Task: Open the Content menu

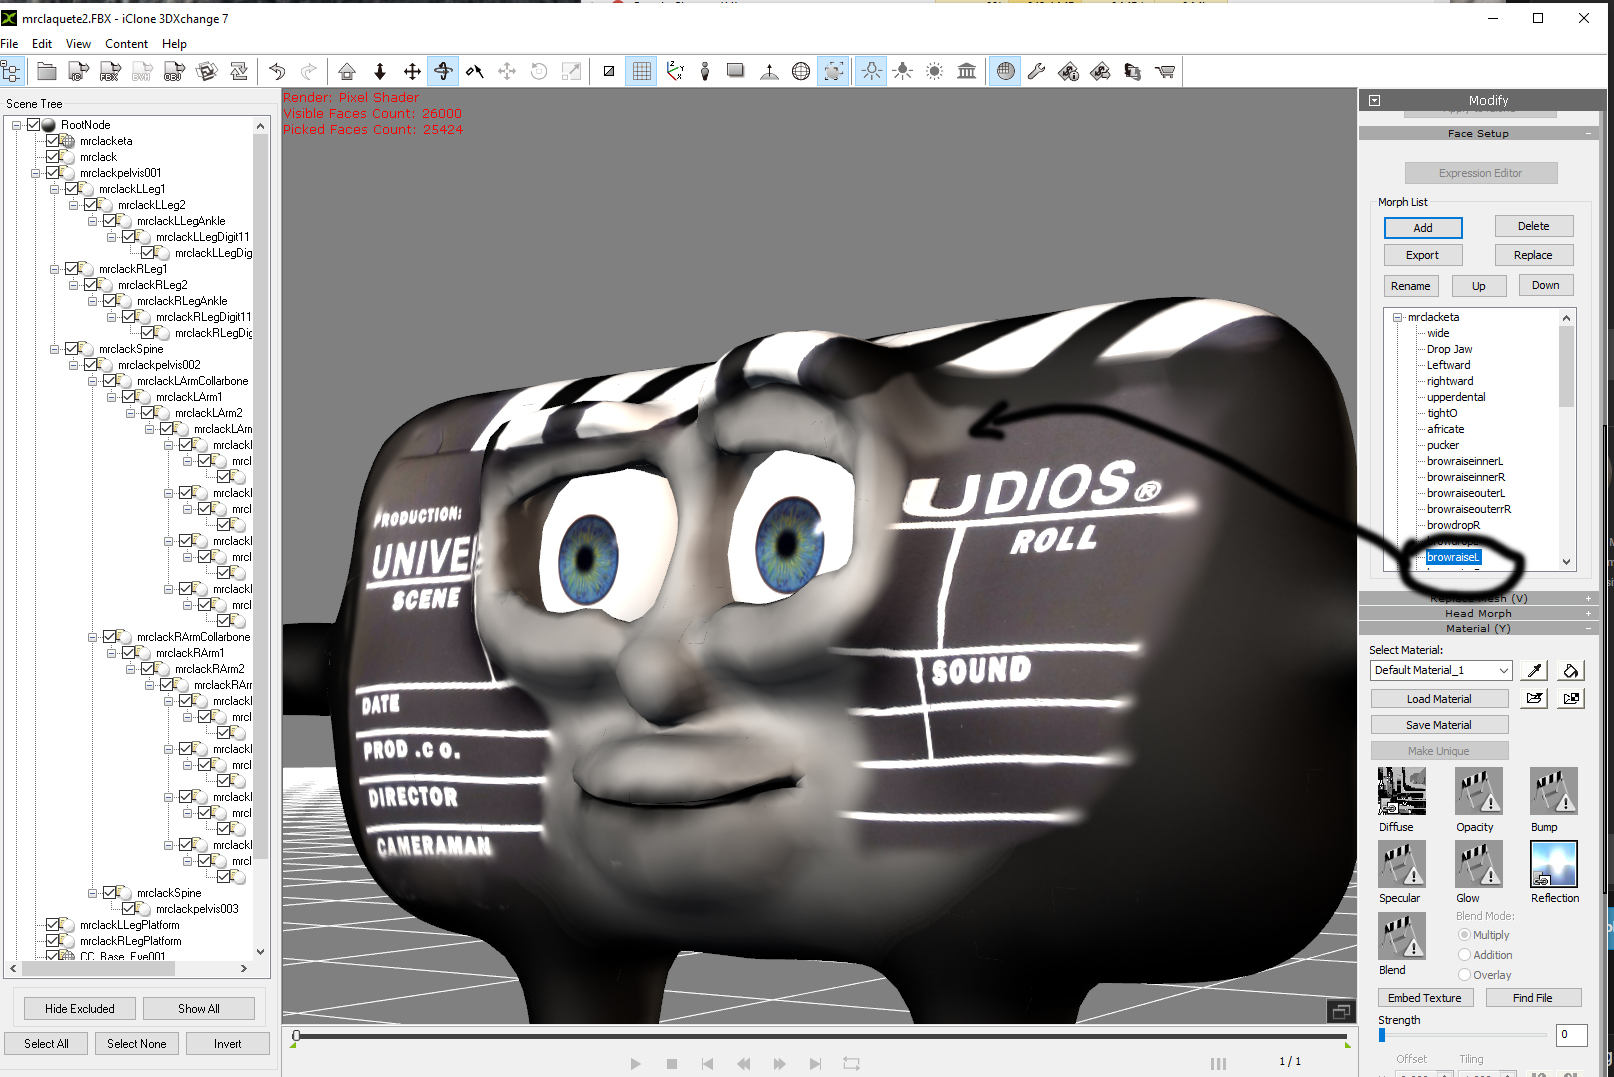Action: (x=126, y=44)
